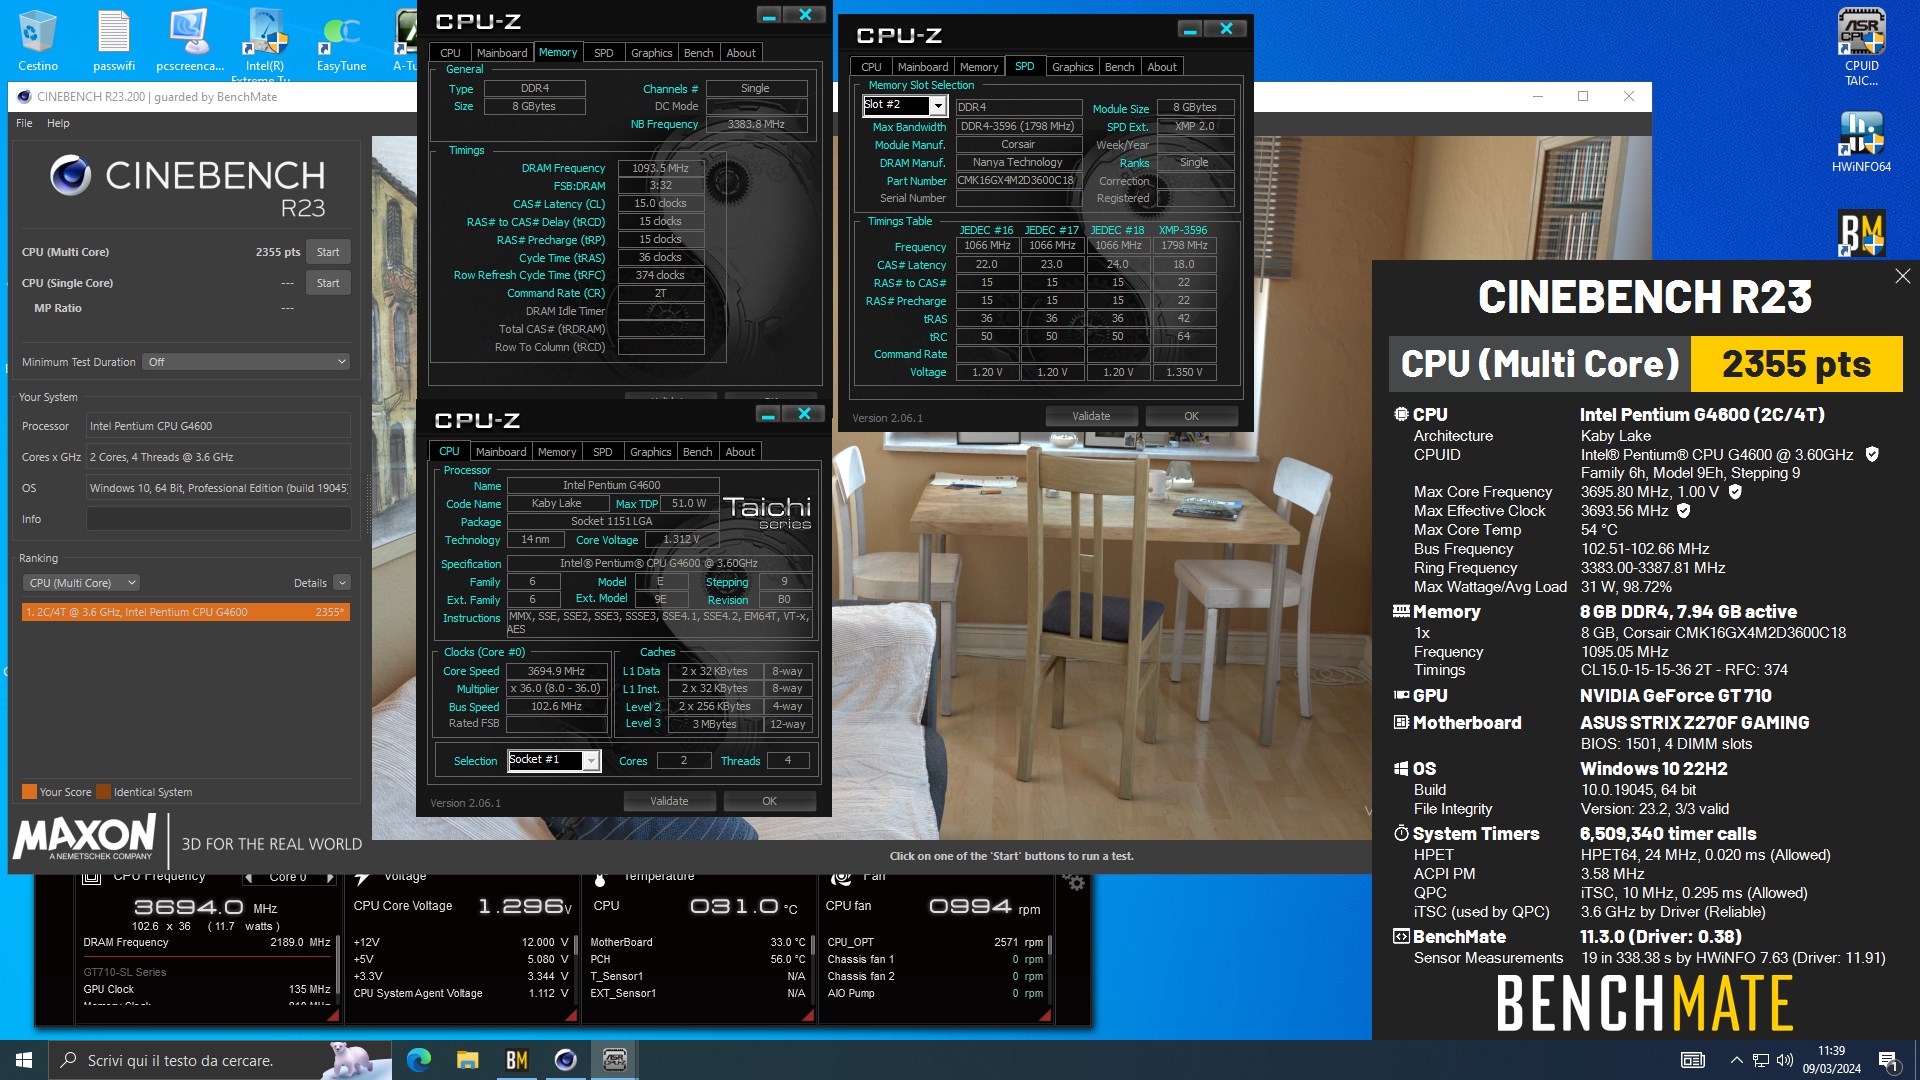Viewport: 1920px width, 1080px height.
Task: Switch to Mainboard tab in CPU-Z Memory window
Action: tap(502, 53)
